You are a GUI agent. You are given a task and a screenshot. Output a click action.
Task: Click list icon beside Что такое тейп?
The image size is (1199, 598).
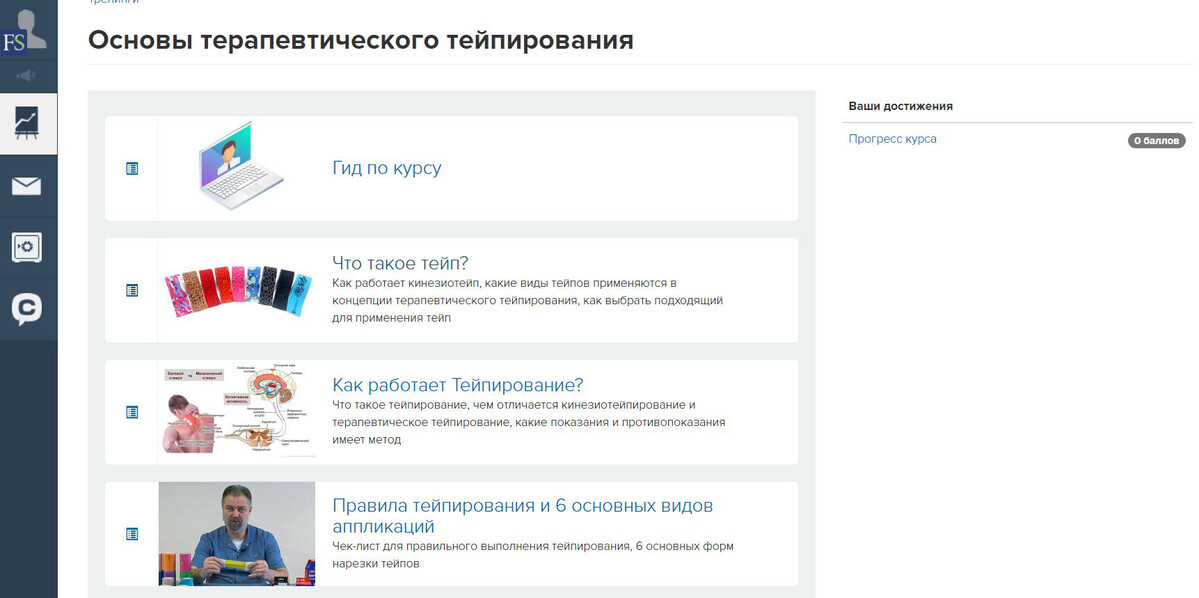click(x=132, y=291)
